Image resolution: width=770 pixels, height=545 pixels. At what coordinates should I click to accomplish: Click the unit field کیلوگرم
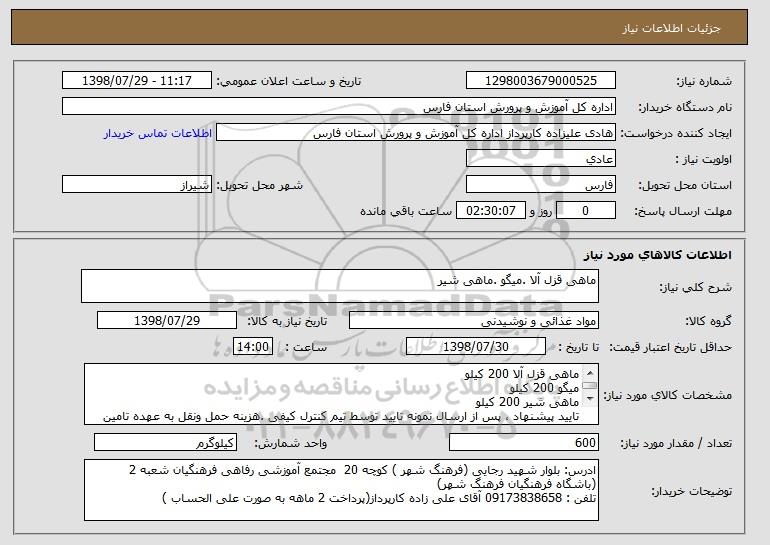click(x=165, y=442)
